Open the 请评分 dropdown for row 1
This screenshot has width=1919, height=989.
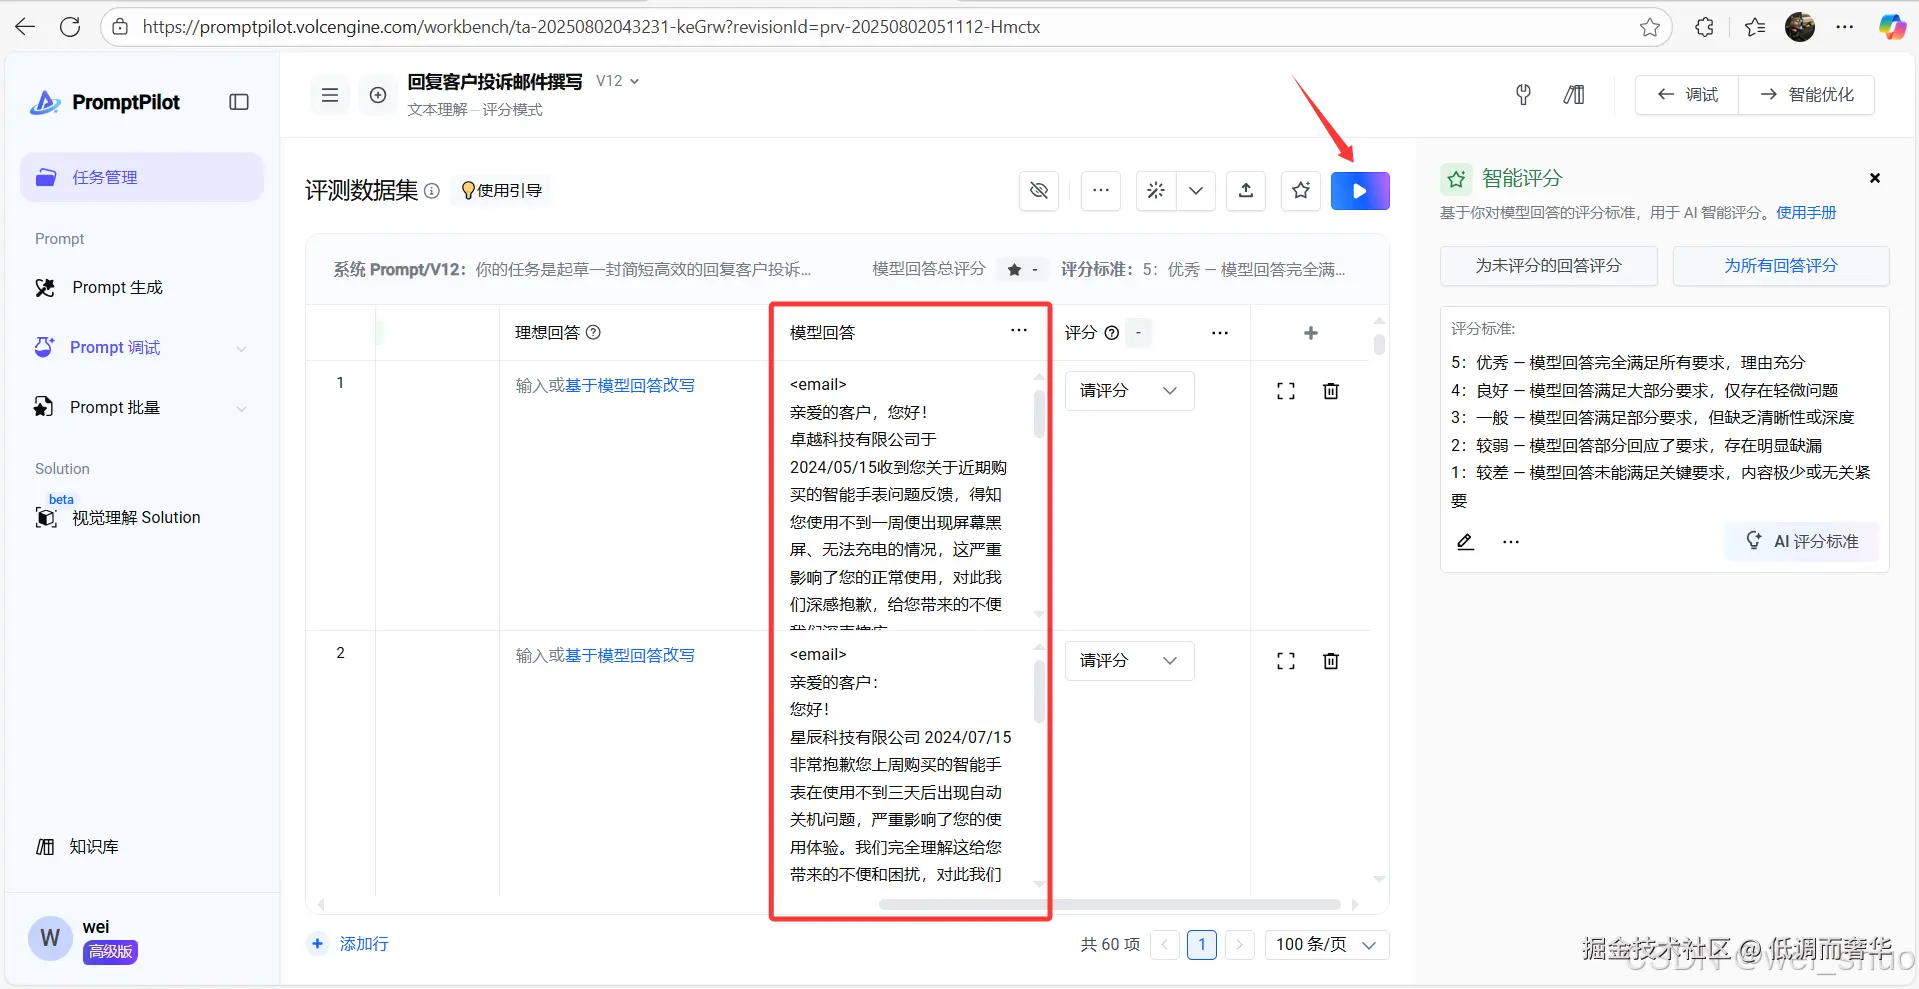(x=1128, y=390)
